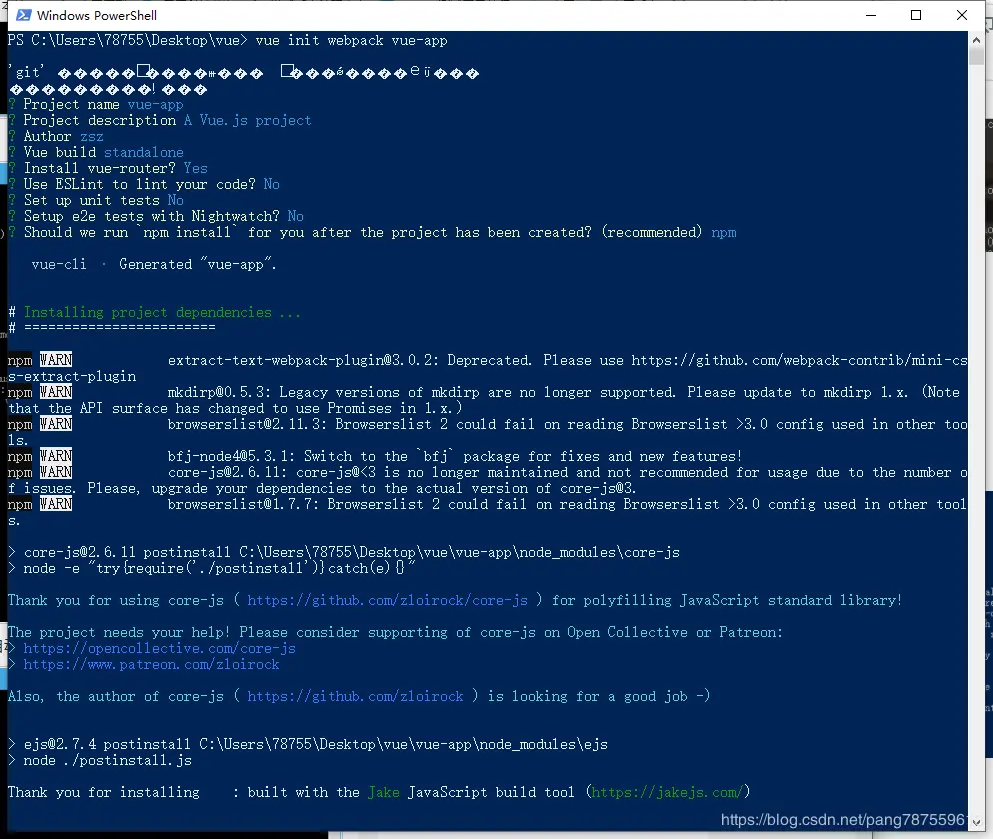Viewport: 993px width, 839px height.
Task: Open the github.com/zloirock author link
Action: point(355,697)
